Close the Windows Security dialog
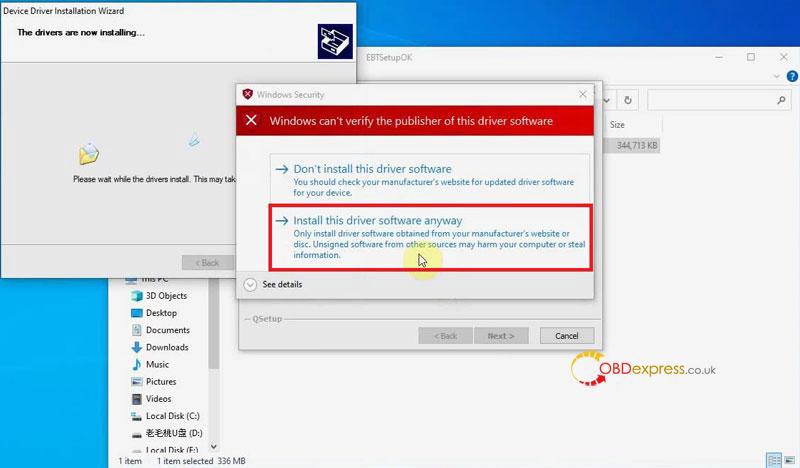 (583, 94)
